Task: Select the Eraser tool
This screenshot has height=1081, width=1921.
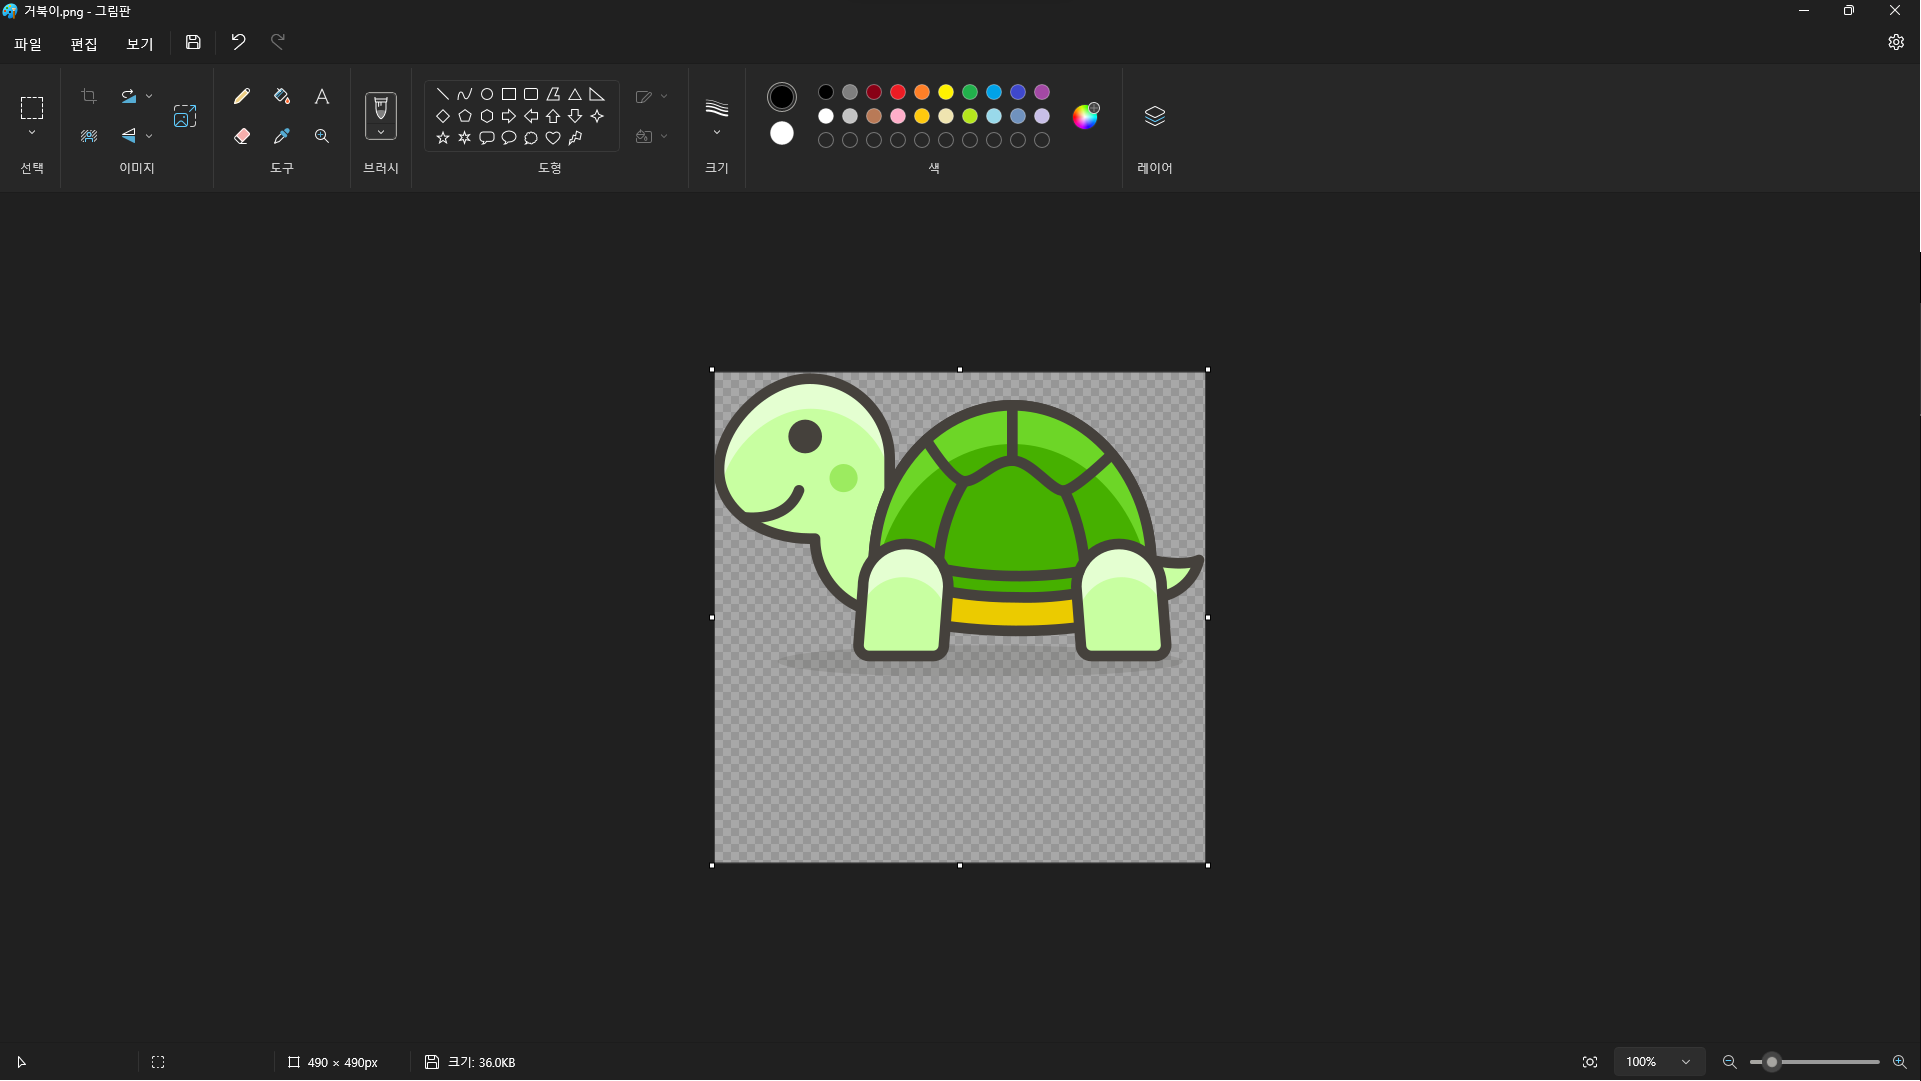Action: 241,136
